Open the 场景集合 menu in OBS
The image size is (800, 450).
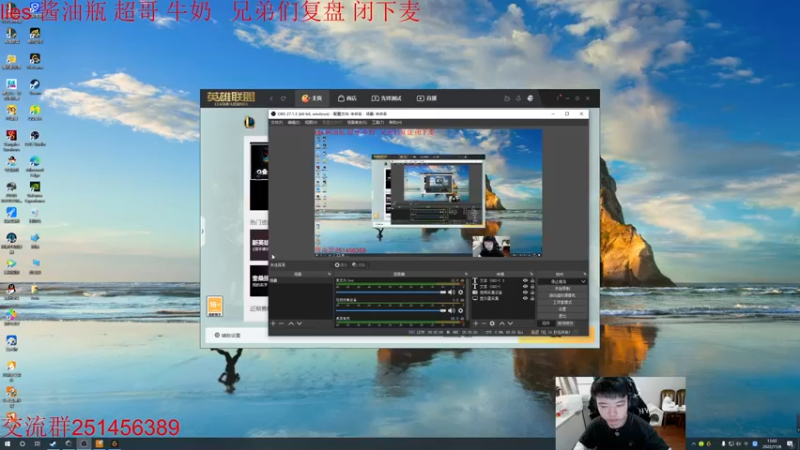click(357, 122)
